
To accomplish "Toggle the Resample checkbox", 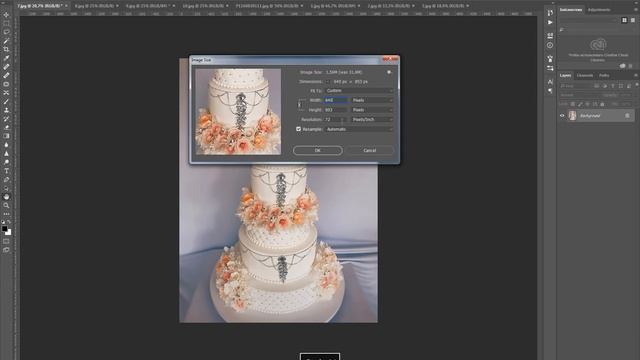I will (298, 129).
